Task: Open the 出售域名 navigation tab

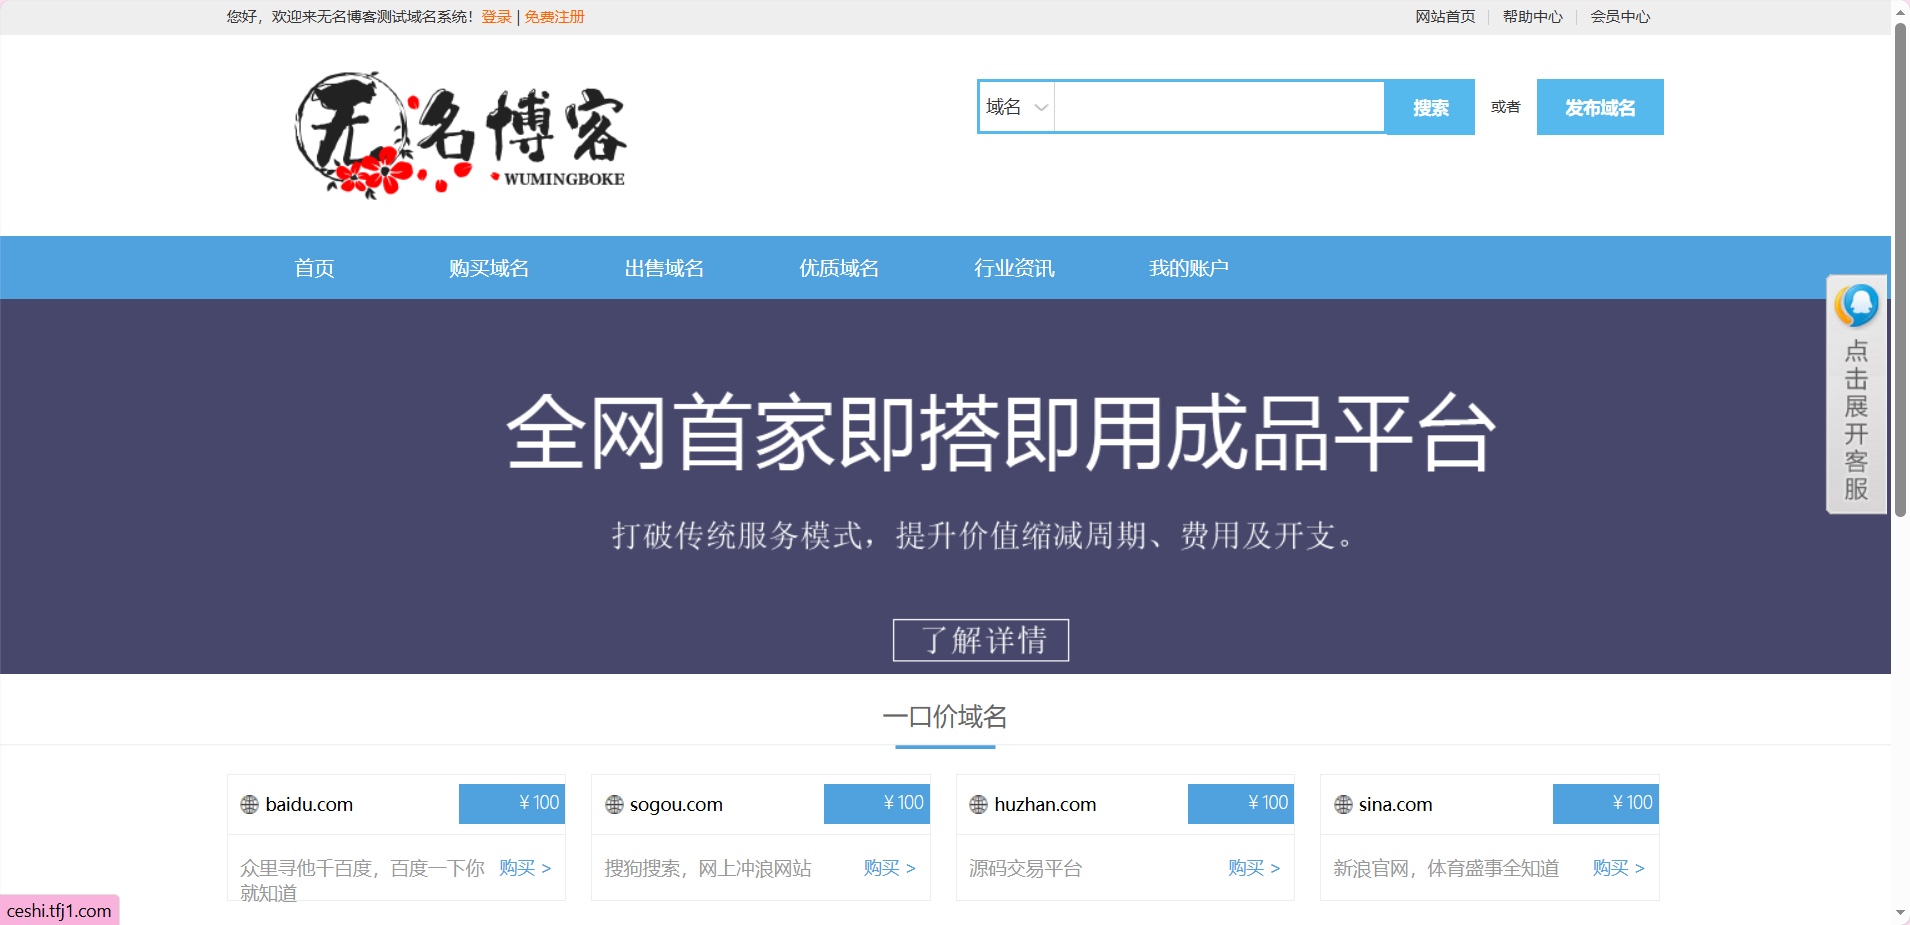Action: tap(663, 267)
